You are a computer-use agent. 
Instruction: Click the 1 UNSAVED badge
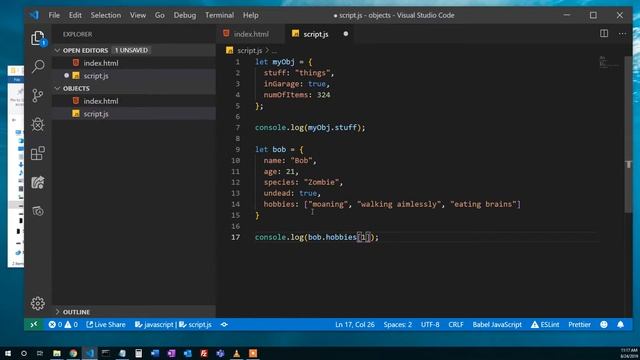(x=131, y=50)
